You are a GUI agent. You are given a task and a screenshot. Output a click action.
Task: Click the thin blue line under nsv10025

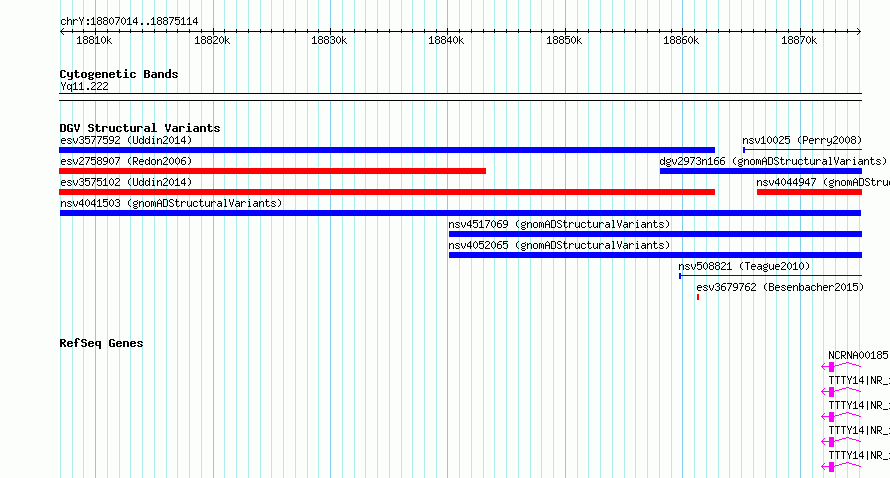point(803,150)
